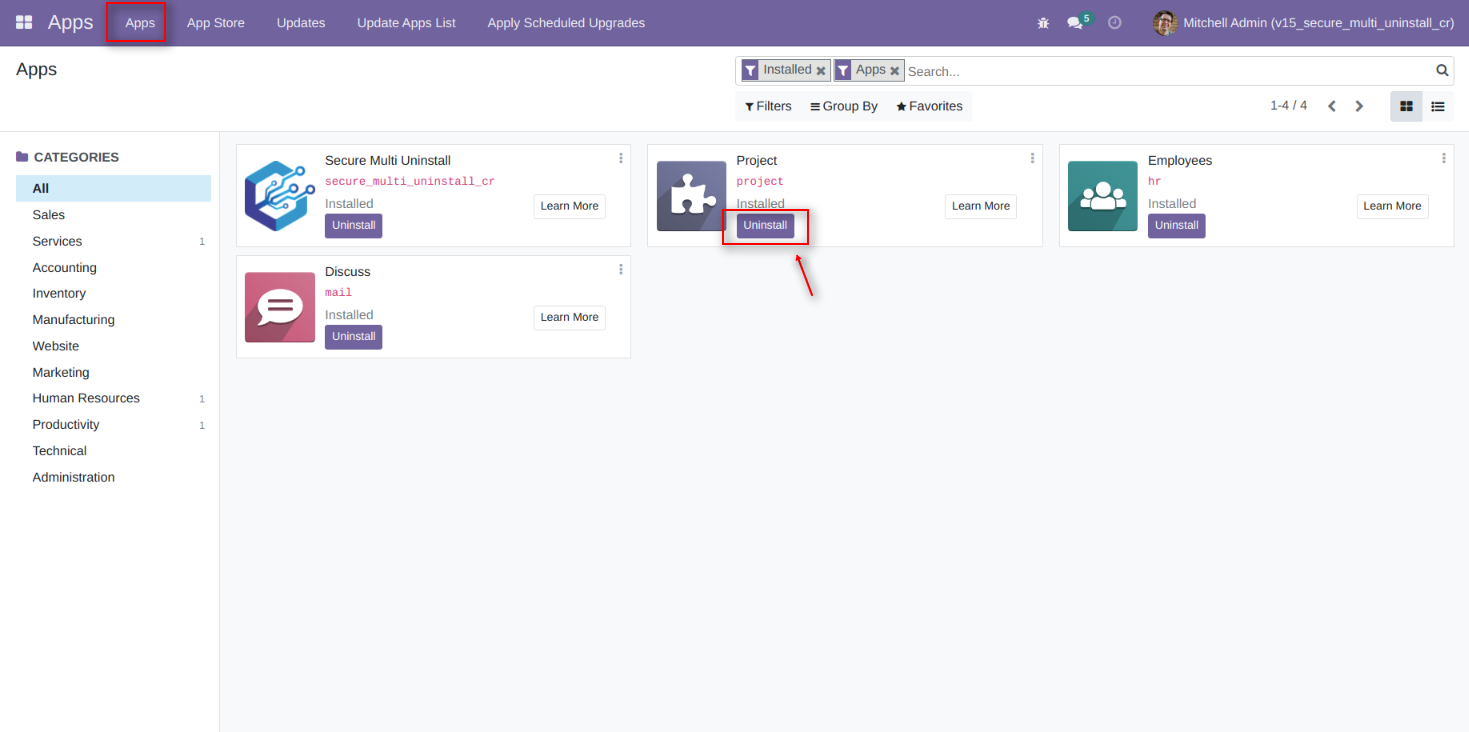Open the conversations chat bubble icon
The image size is (1469, 732).
[x=1075, y=22]
